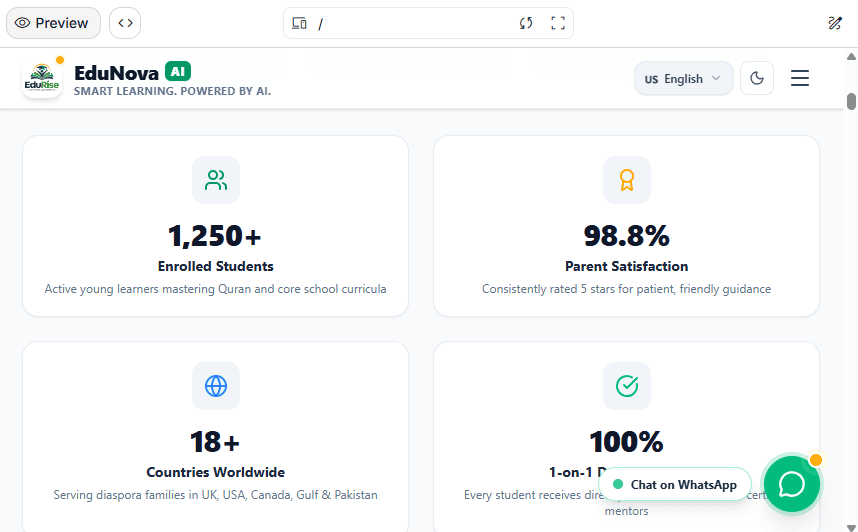Click the EduNova brand title
Image resolution: width=858 pixels, height=532 pixels.
coord(116,72)
